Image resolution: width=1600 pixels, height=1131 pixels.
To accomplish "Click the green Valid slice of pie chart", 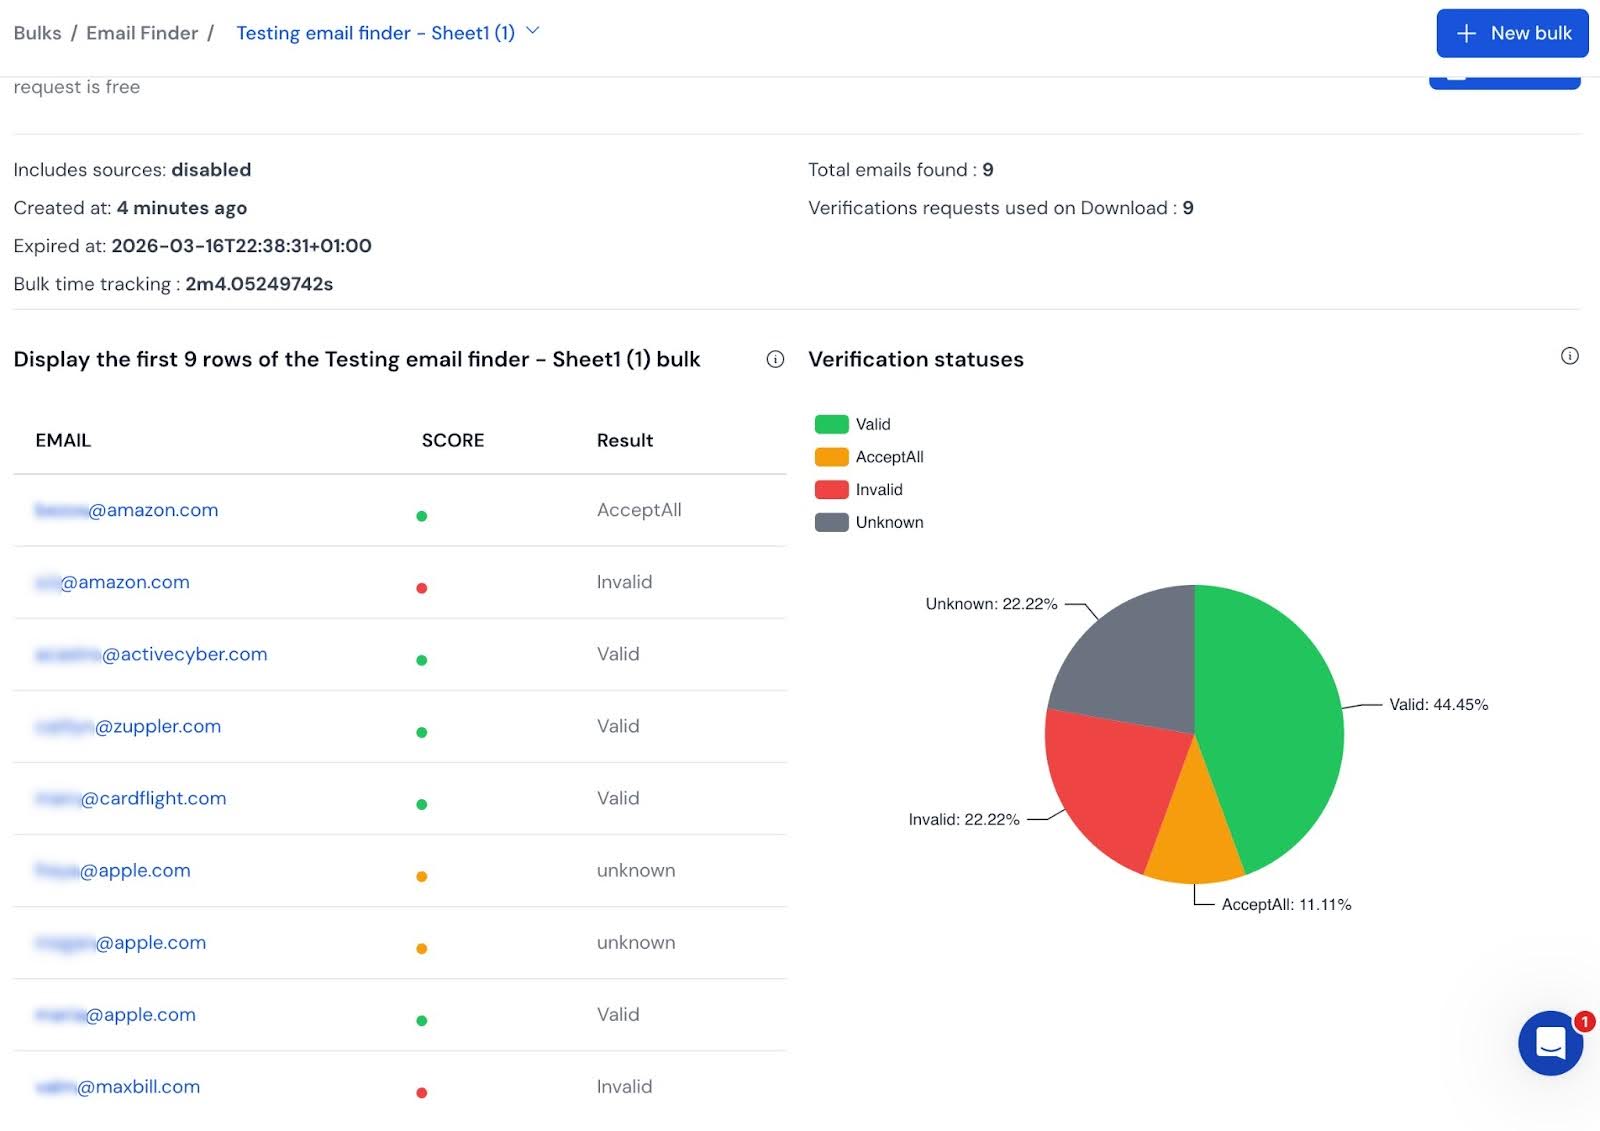I will pyautogui.click(x=1280, y=720).
